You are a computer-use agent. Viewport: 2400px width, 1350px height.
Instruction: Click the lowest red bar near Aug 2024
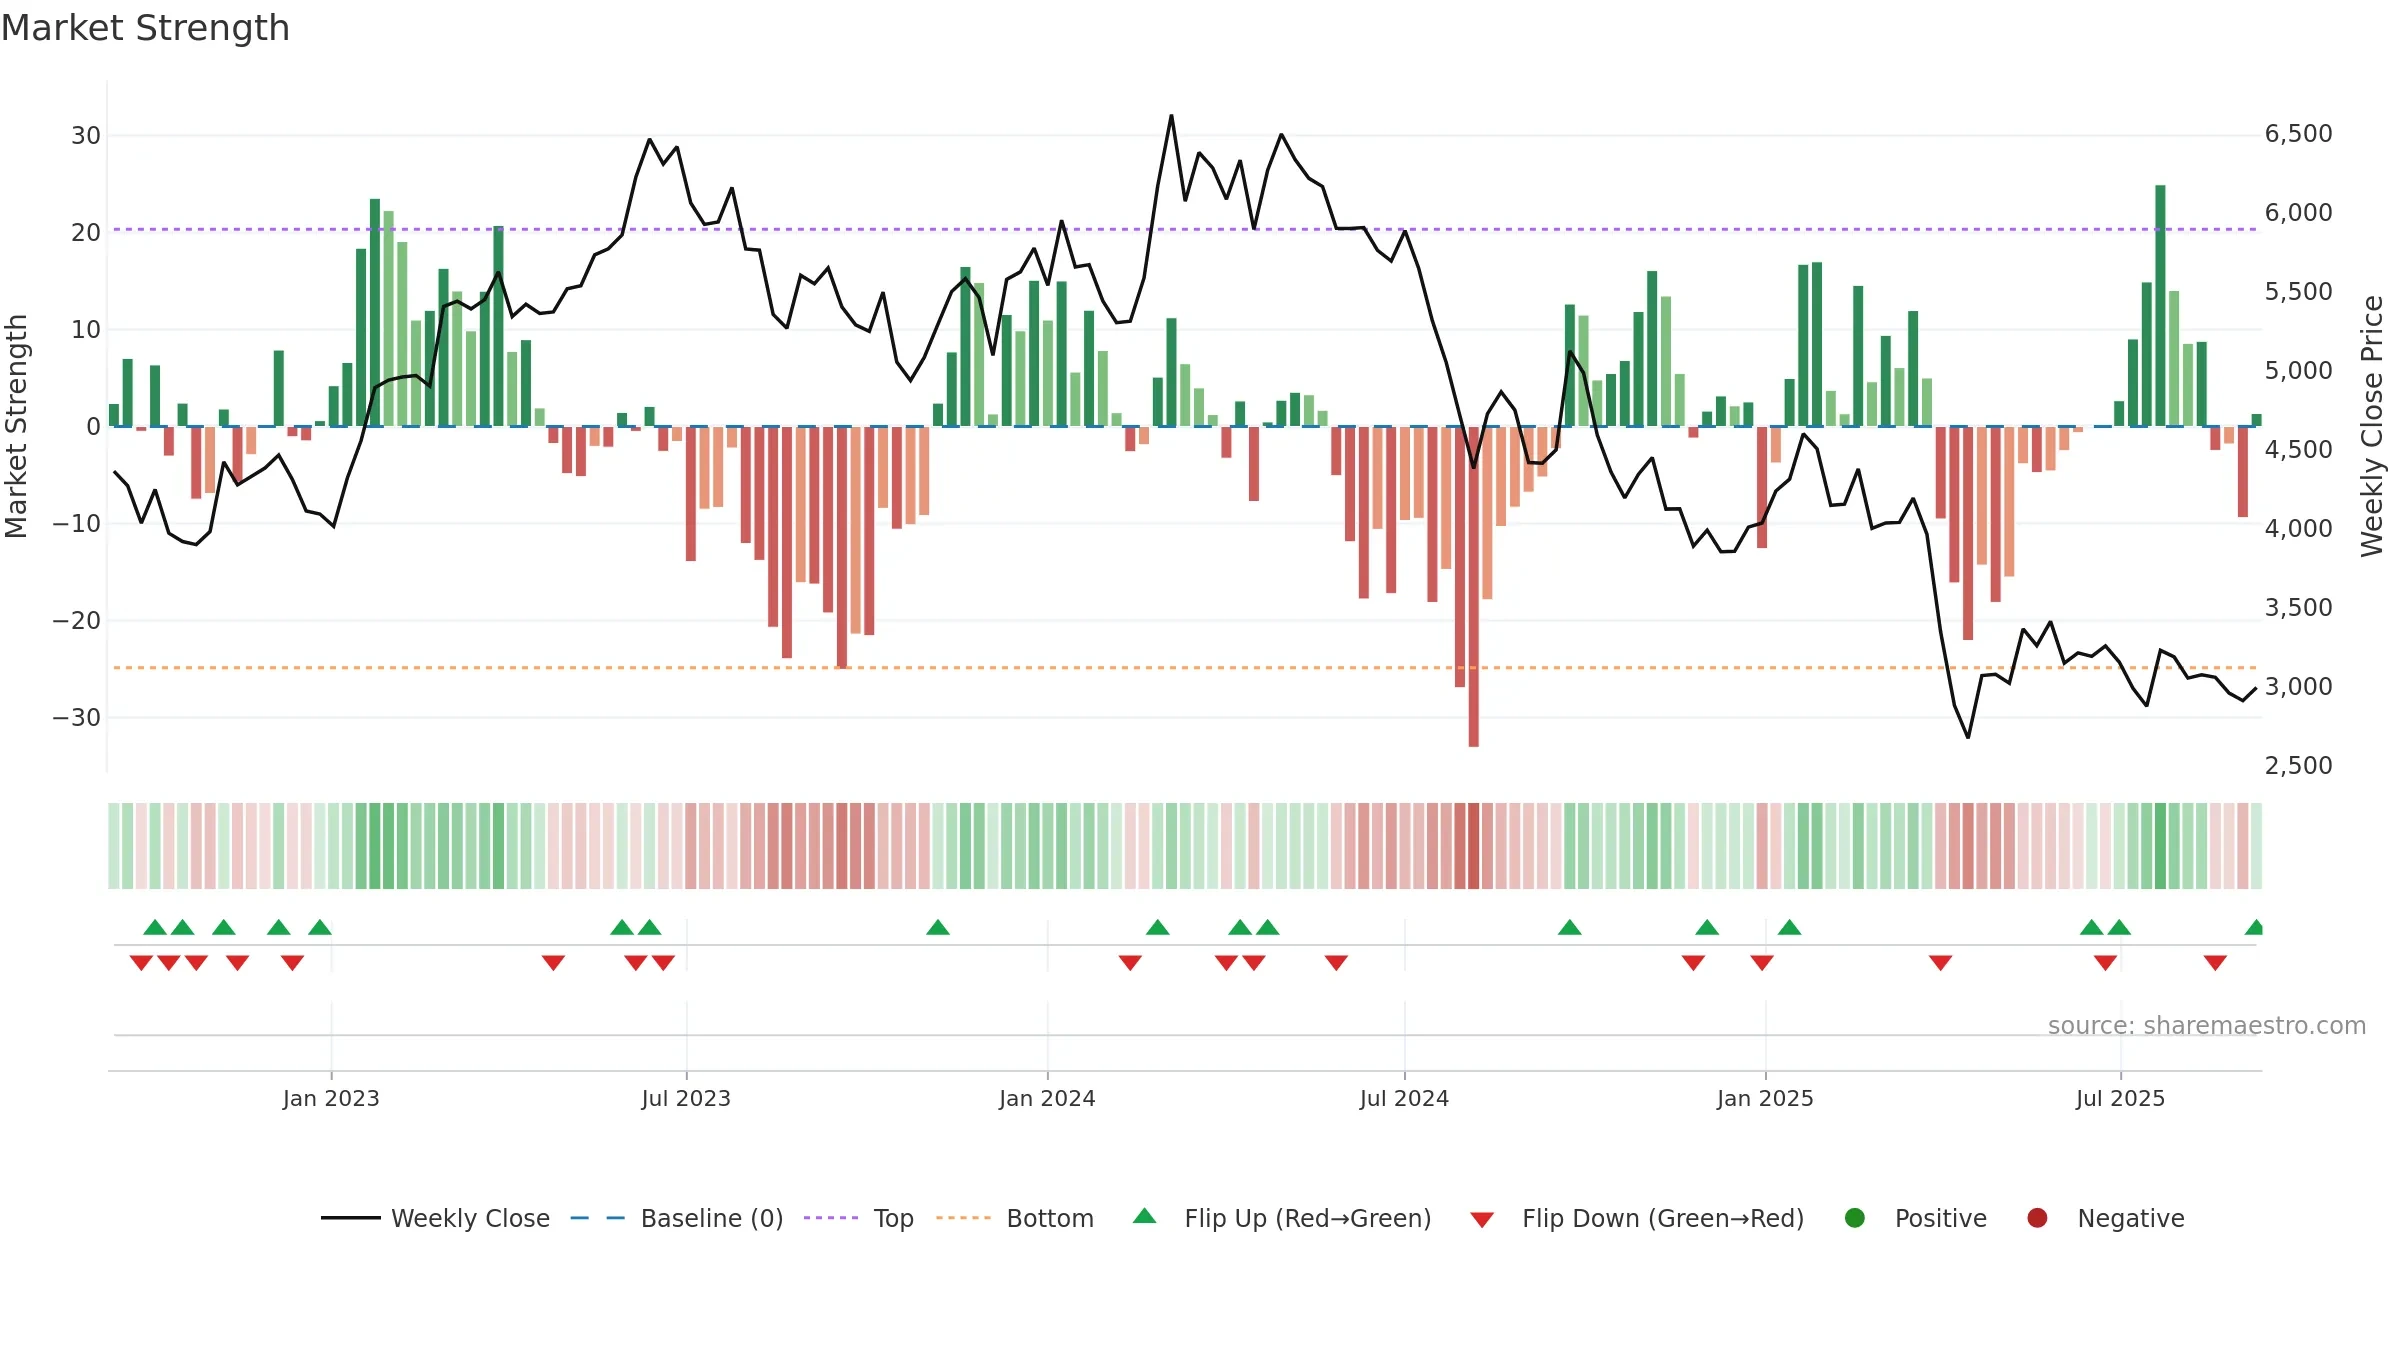click(x=1473, y=586)
